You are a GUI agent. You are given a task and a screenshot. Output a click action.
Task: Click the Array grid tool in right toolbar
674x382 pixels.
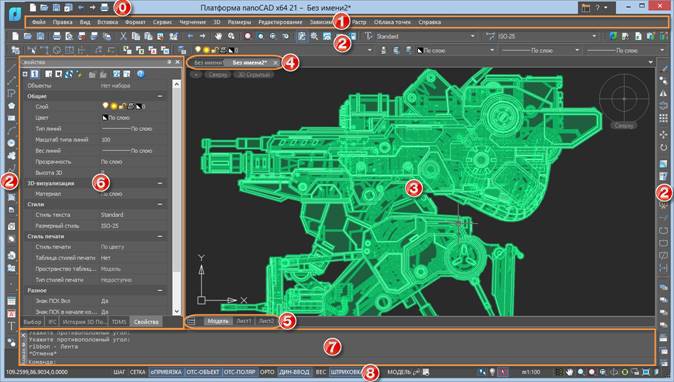[664, 118]
